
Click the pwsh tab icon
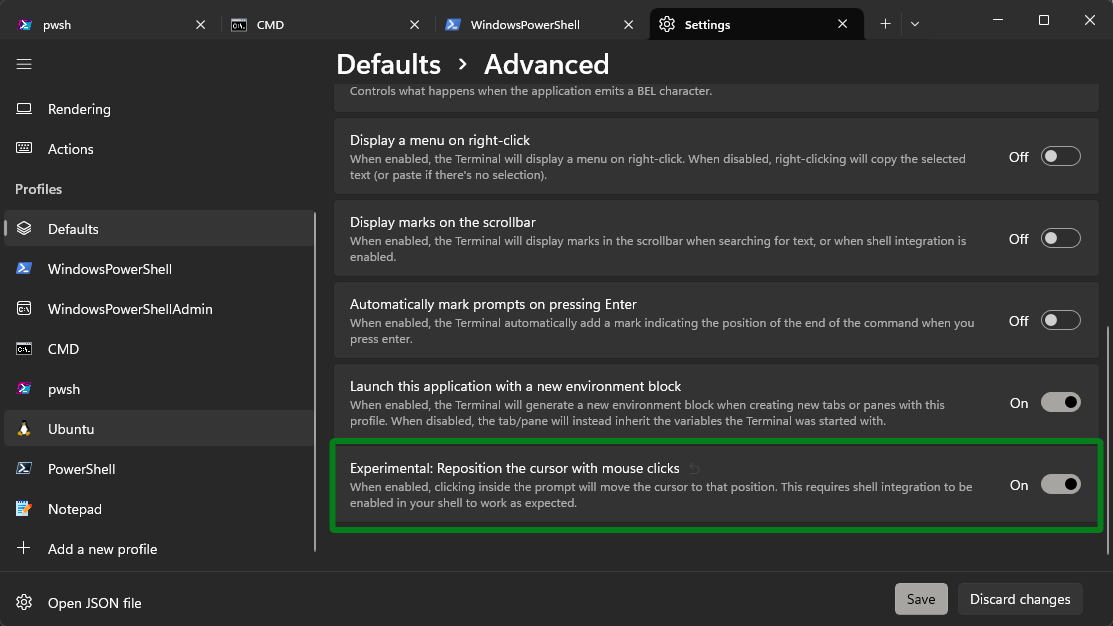click(25, 25)
